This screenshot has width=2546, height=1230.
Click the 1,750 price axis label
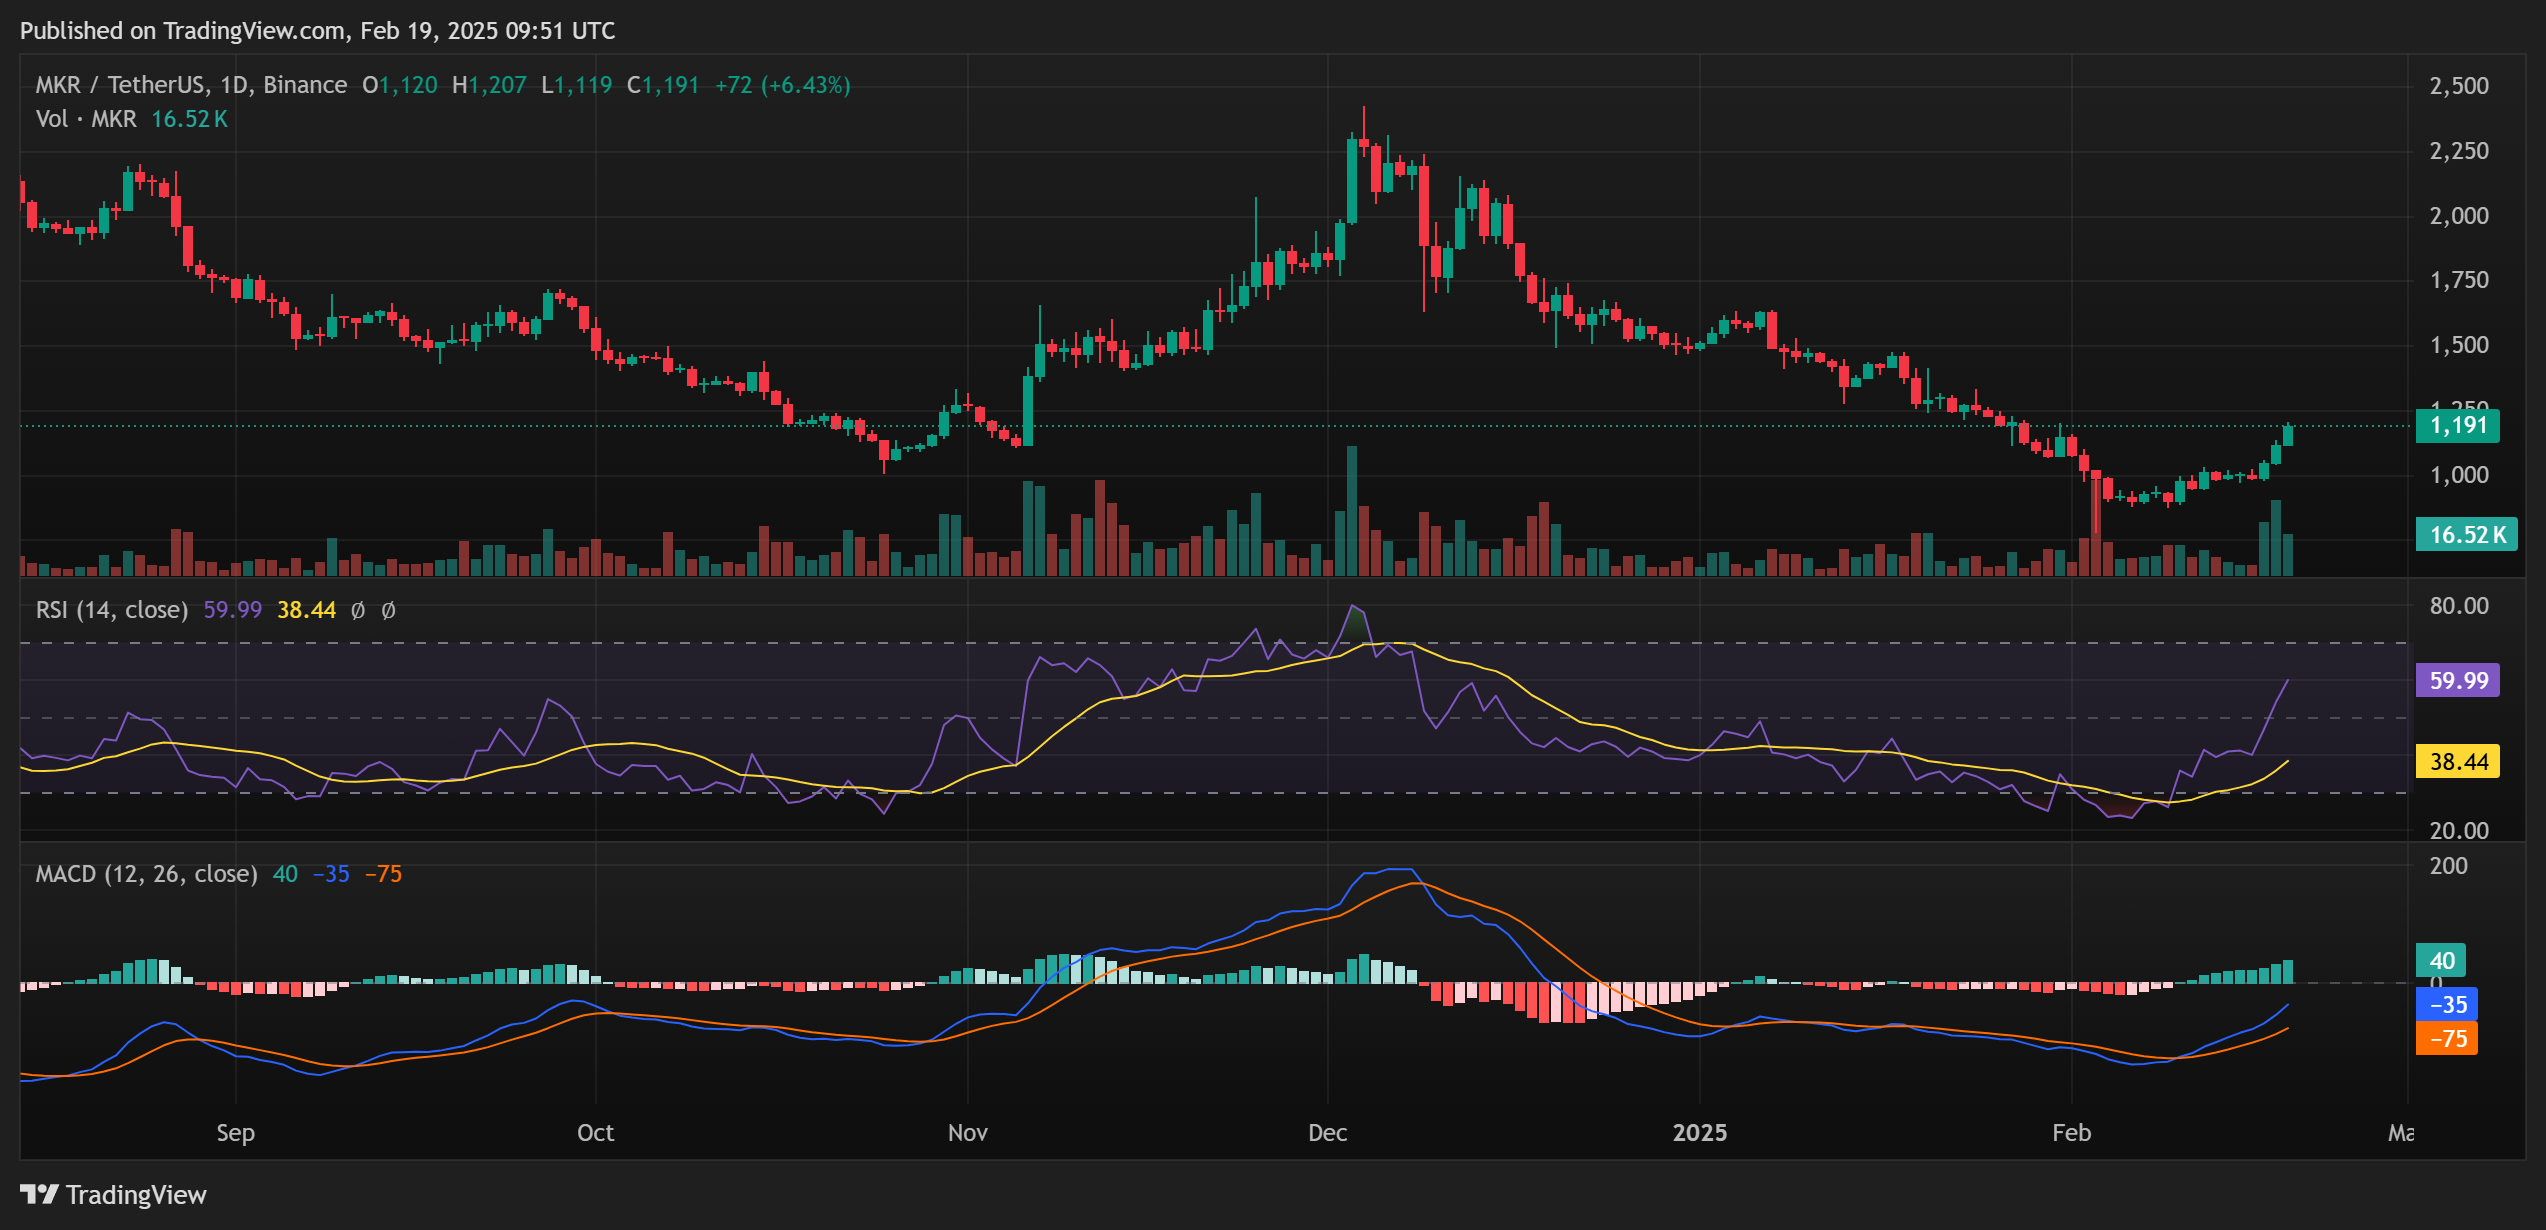[2459, 280]
